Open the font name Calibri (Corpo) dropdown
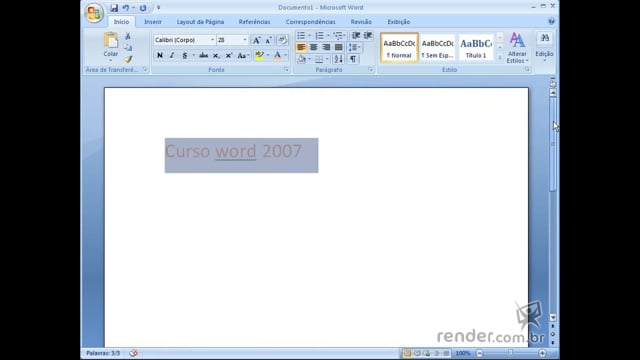Viewport: 640px width, 360px height. 212,40
